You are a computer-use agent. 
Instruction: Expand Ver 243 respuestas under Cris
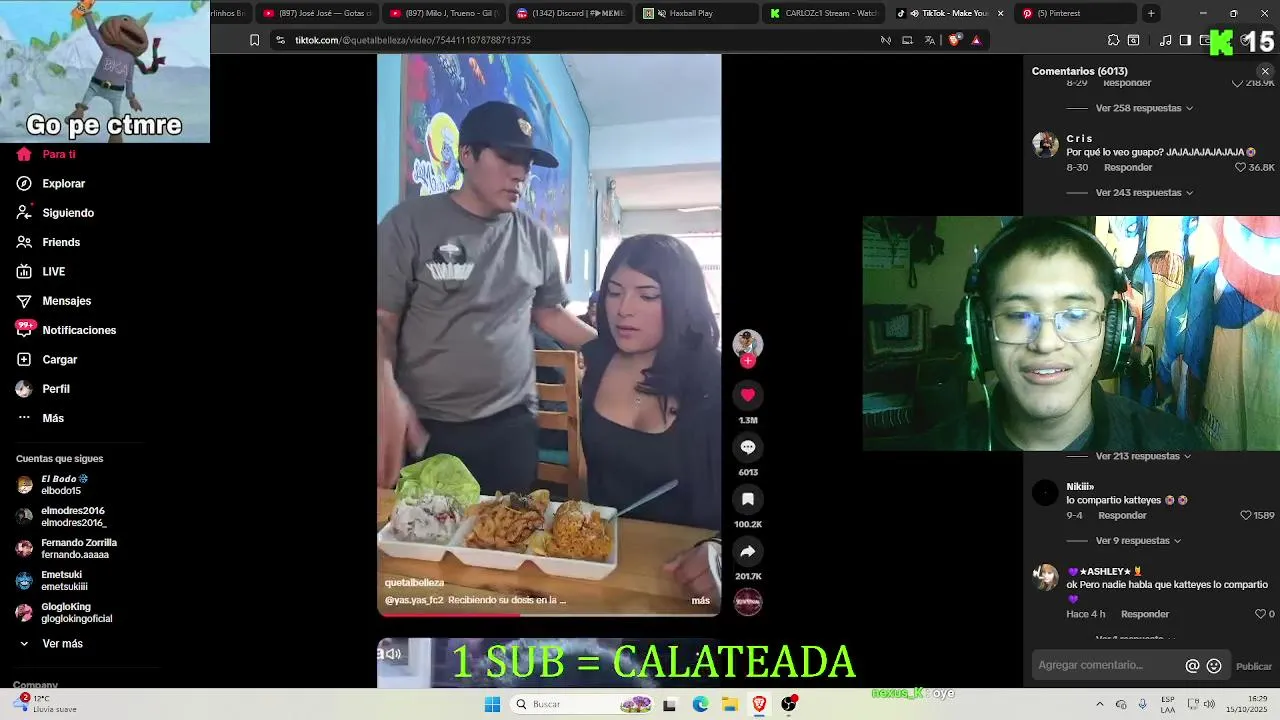click(1144, 192)
